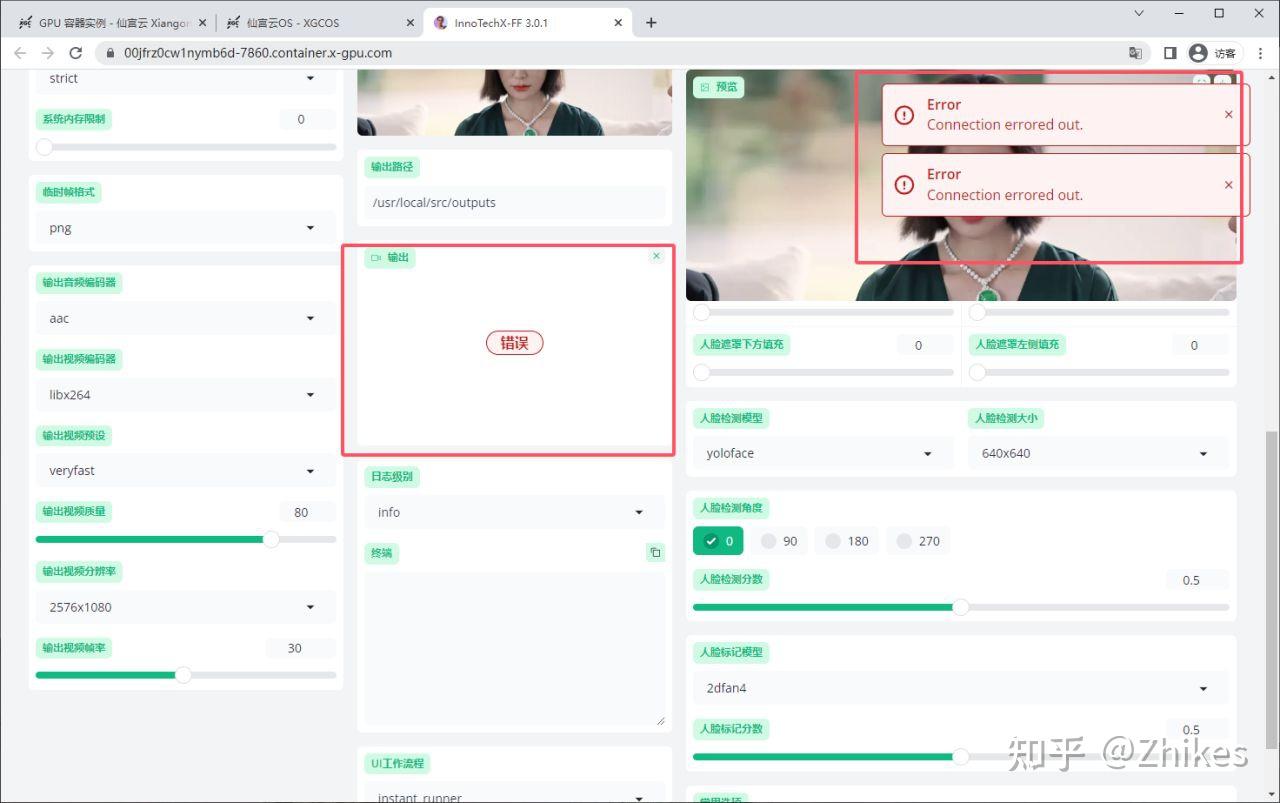This screenshot has height=803, width=1280.
Task: Close the InnoTechX-FF 3.0.1 tab
Action: tap(618, 22)
